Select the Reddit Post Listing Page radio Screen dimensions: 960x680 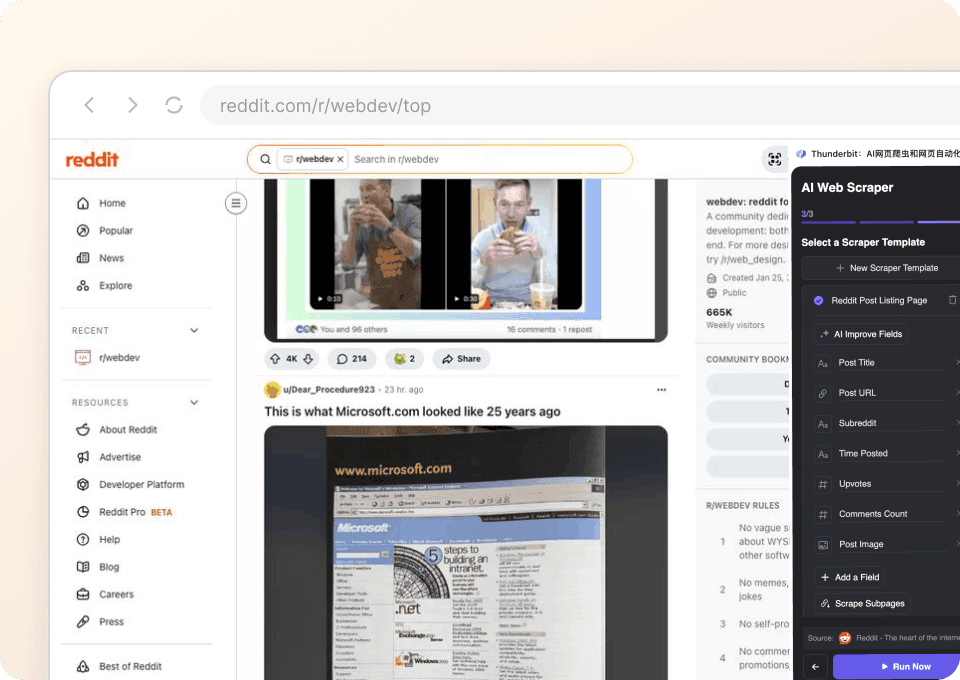[818, 300]
